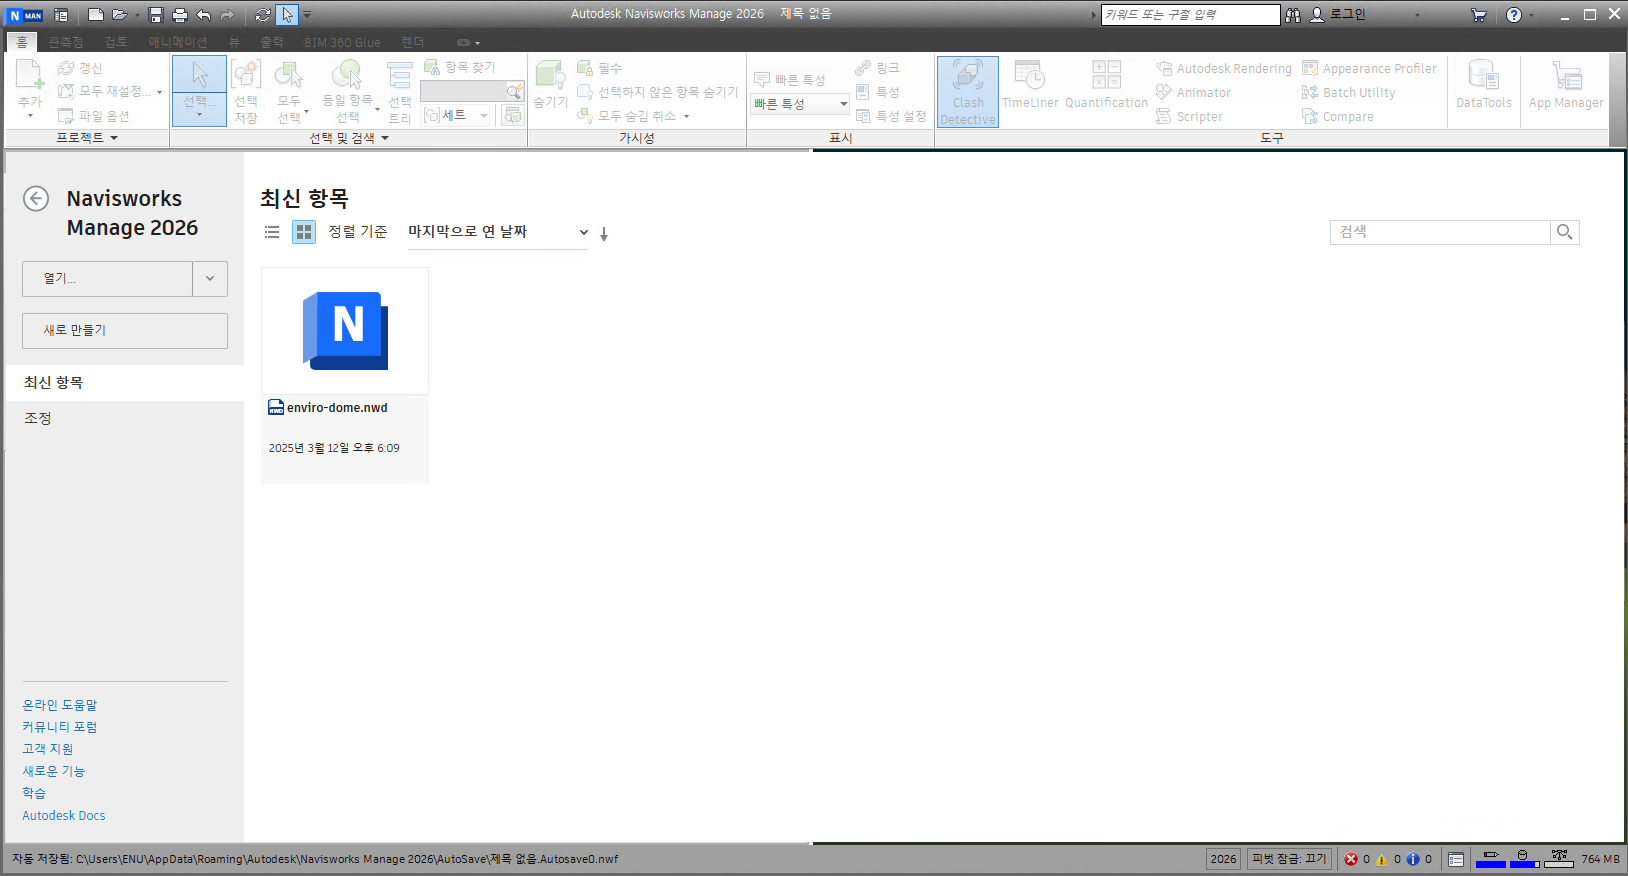
Task: Switch to grid view in recent items
Action: [x=304, y=232]
